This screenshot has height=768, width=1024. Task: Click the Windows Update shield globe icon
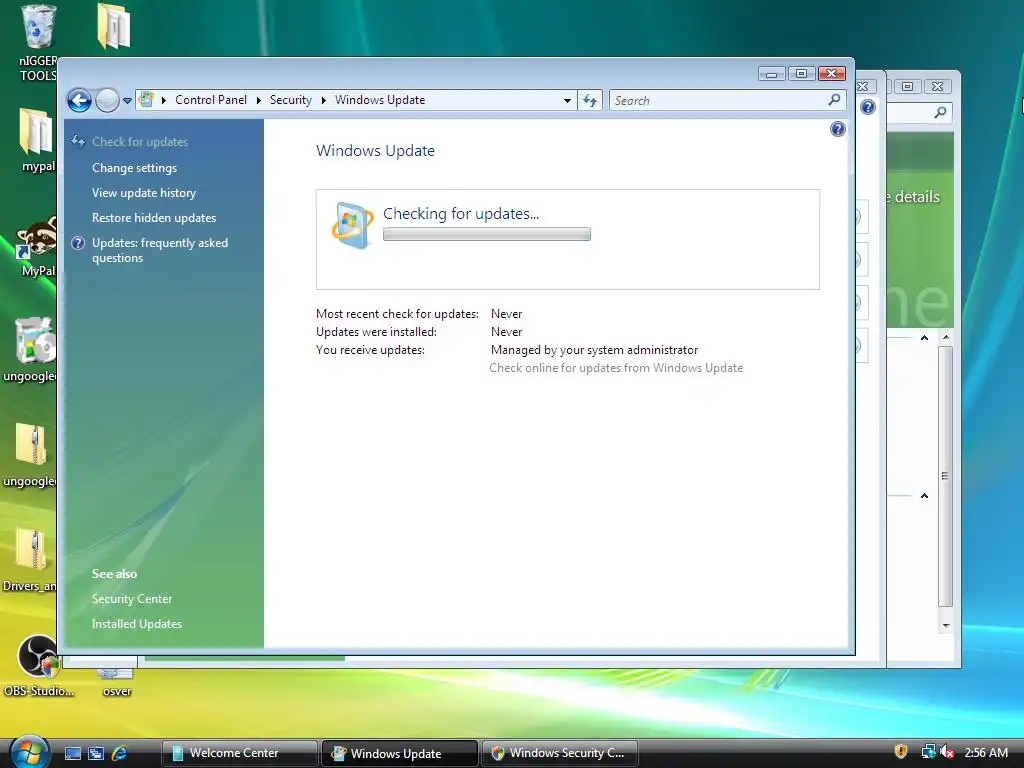[352, 225]
